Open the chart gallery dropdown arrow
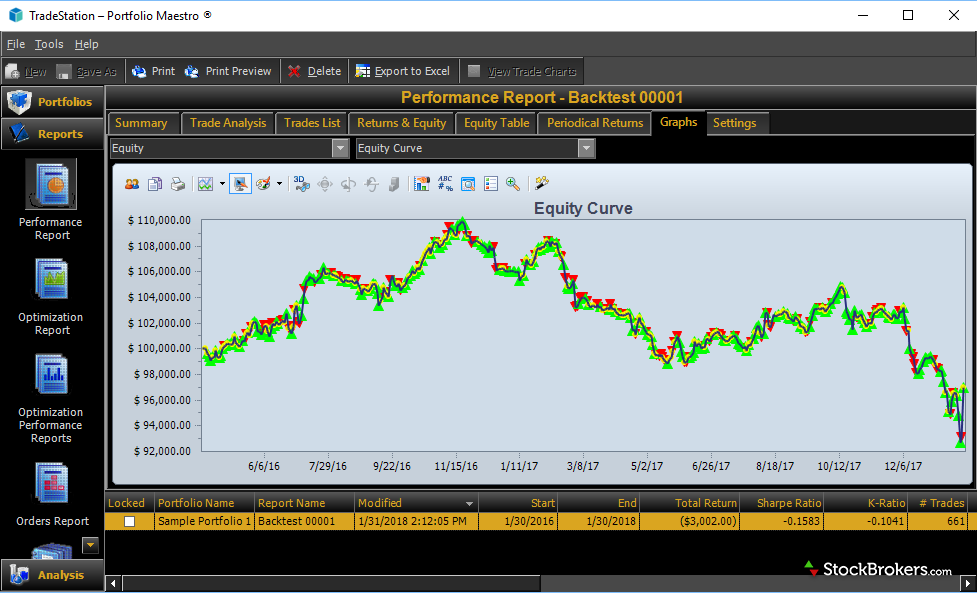The width and height of the screenshot is (977, 593). [x=222, y=184]
